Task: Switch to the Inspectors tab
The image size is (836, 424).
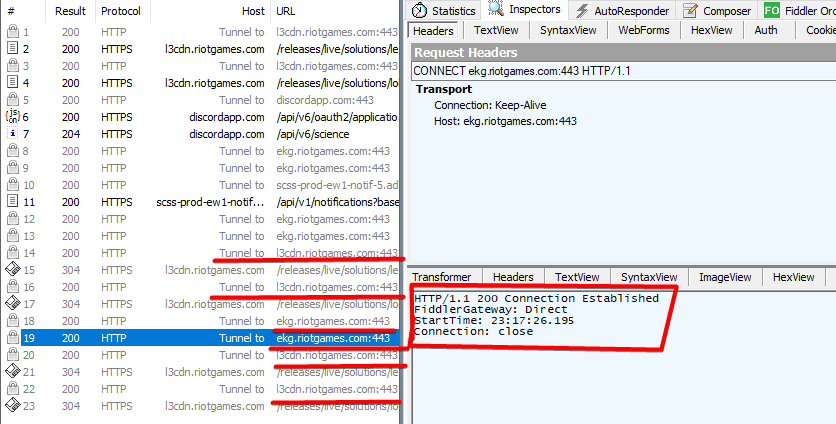Action: 525,10
